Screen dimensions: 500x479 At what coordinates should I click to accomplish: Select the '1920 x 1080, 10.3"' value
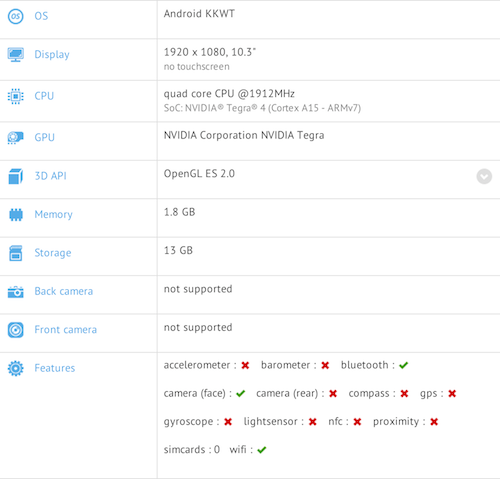click(x=210, y=52)
